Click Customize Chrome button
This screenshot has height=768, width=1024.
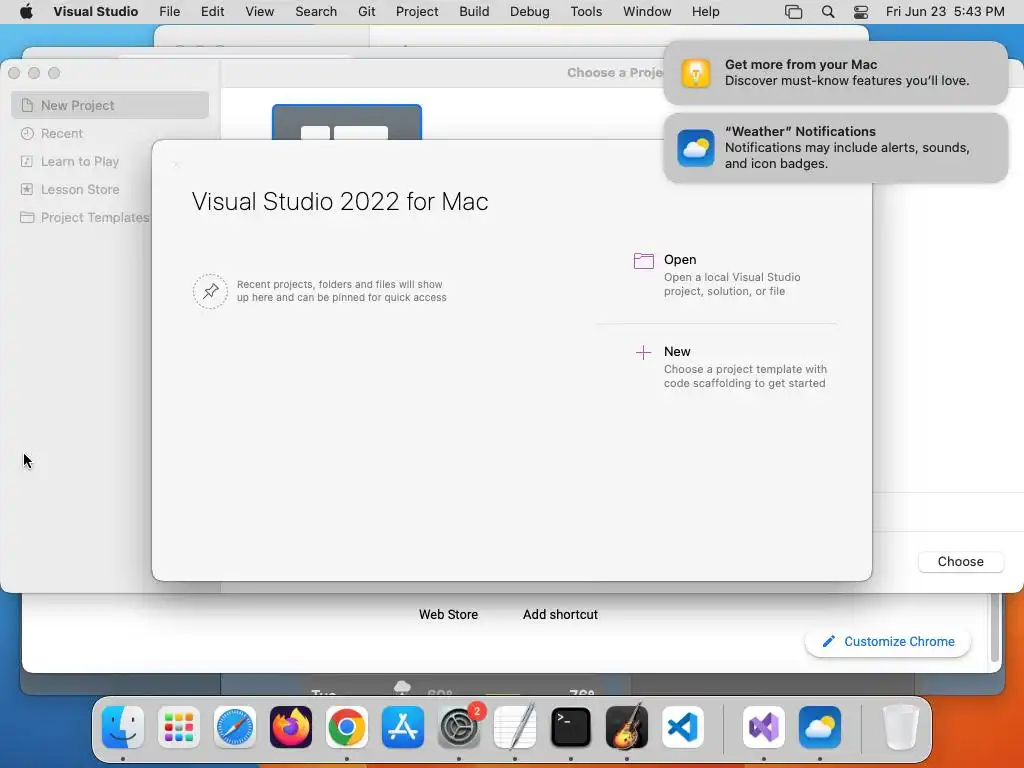coord(888,641)
